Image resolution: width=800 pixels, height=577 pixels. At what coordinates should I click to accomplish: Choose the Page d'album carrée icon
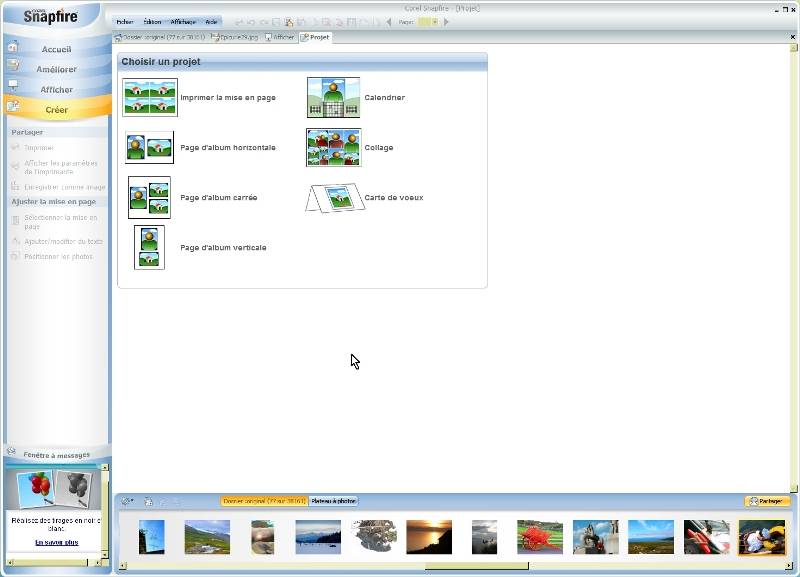click(x=149, y=197)
